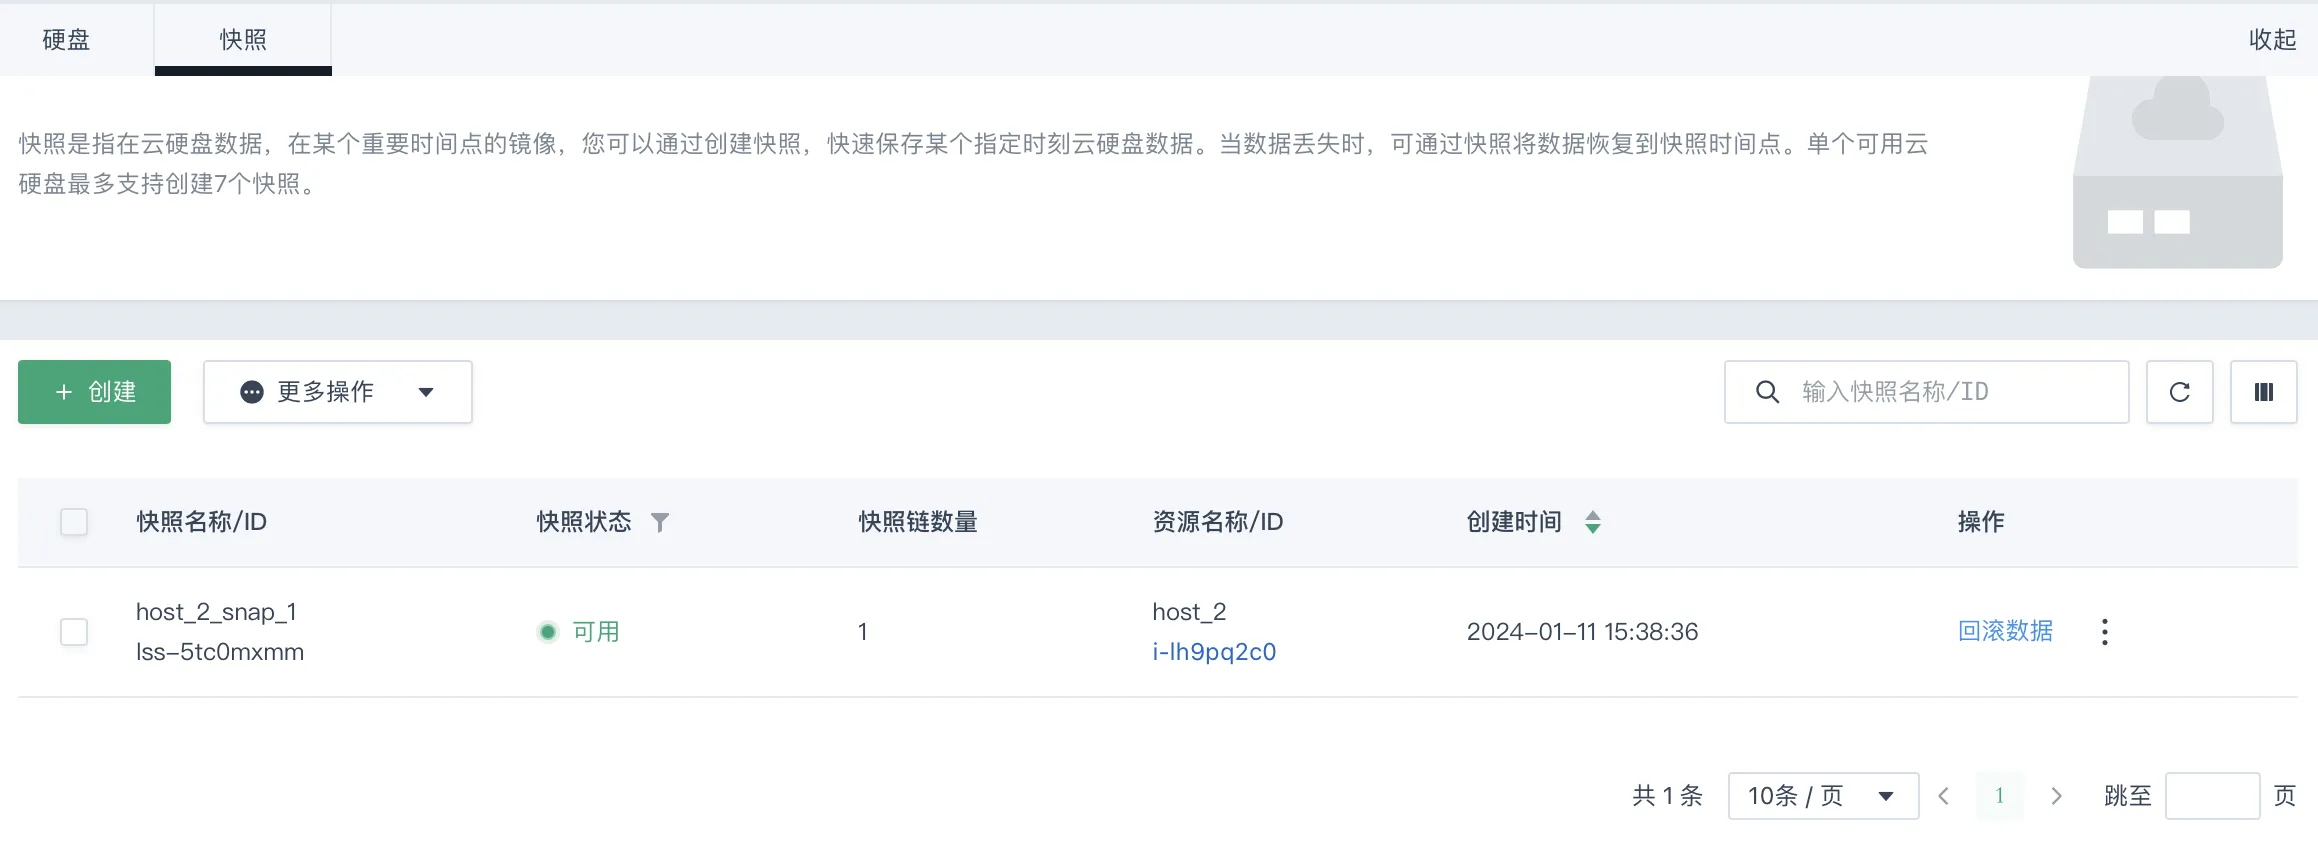The width and height of the screenshot is (2318, 844).
Task: Select the 快照 tab
Action: click(243, 40)
